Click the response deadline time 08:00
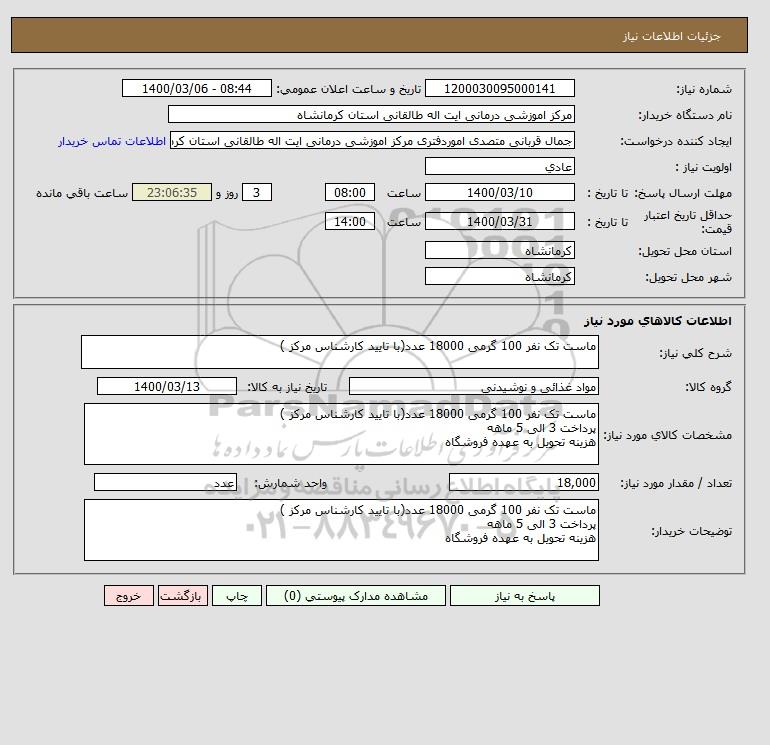Screen dimensions: 770x745 pyautogui.click(x=350, y=193)
